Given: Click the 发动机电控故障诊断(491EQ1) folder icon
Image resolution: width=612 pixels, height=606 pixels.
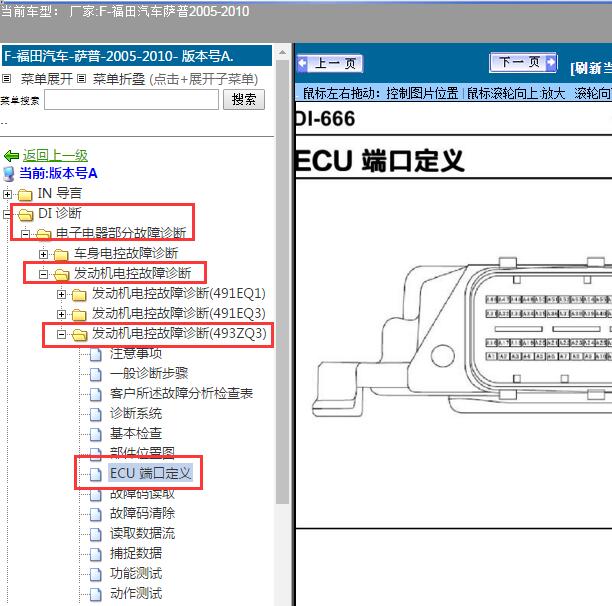Looking at the screenshot, I should 79,295.
